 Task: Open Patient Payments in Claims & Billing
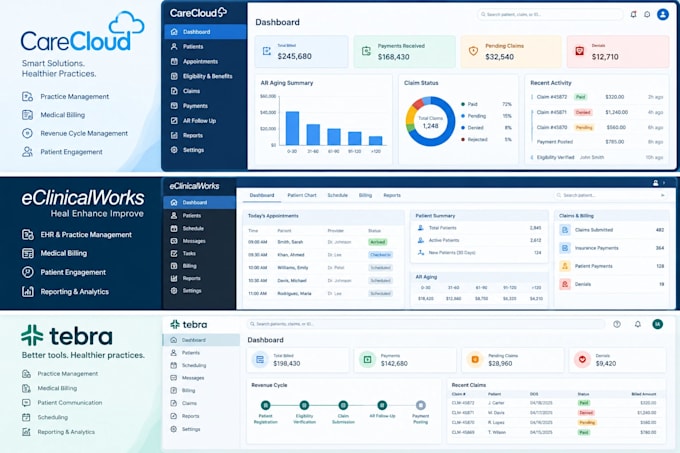coord(611,266)
